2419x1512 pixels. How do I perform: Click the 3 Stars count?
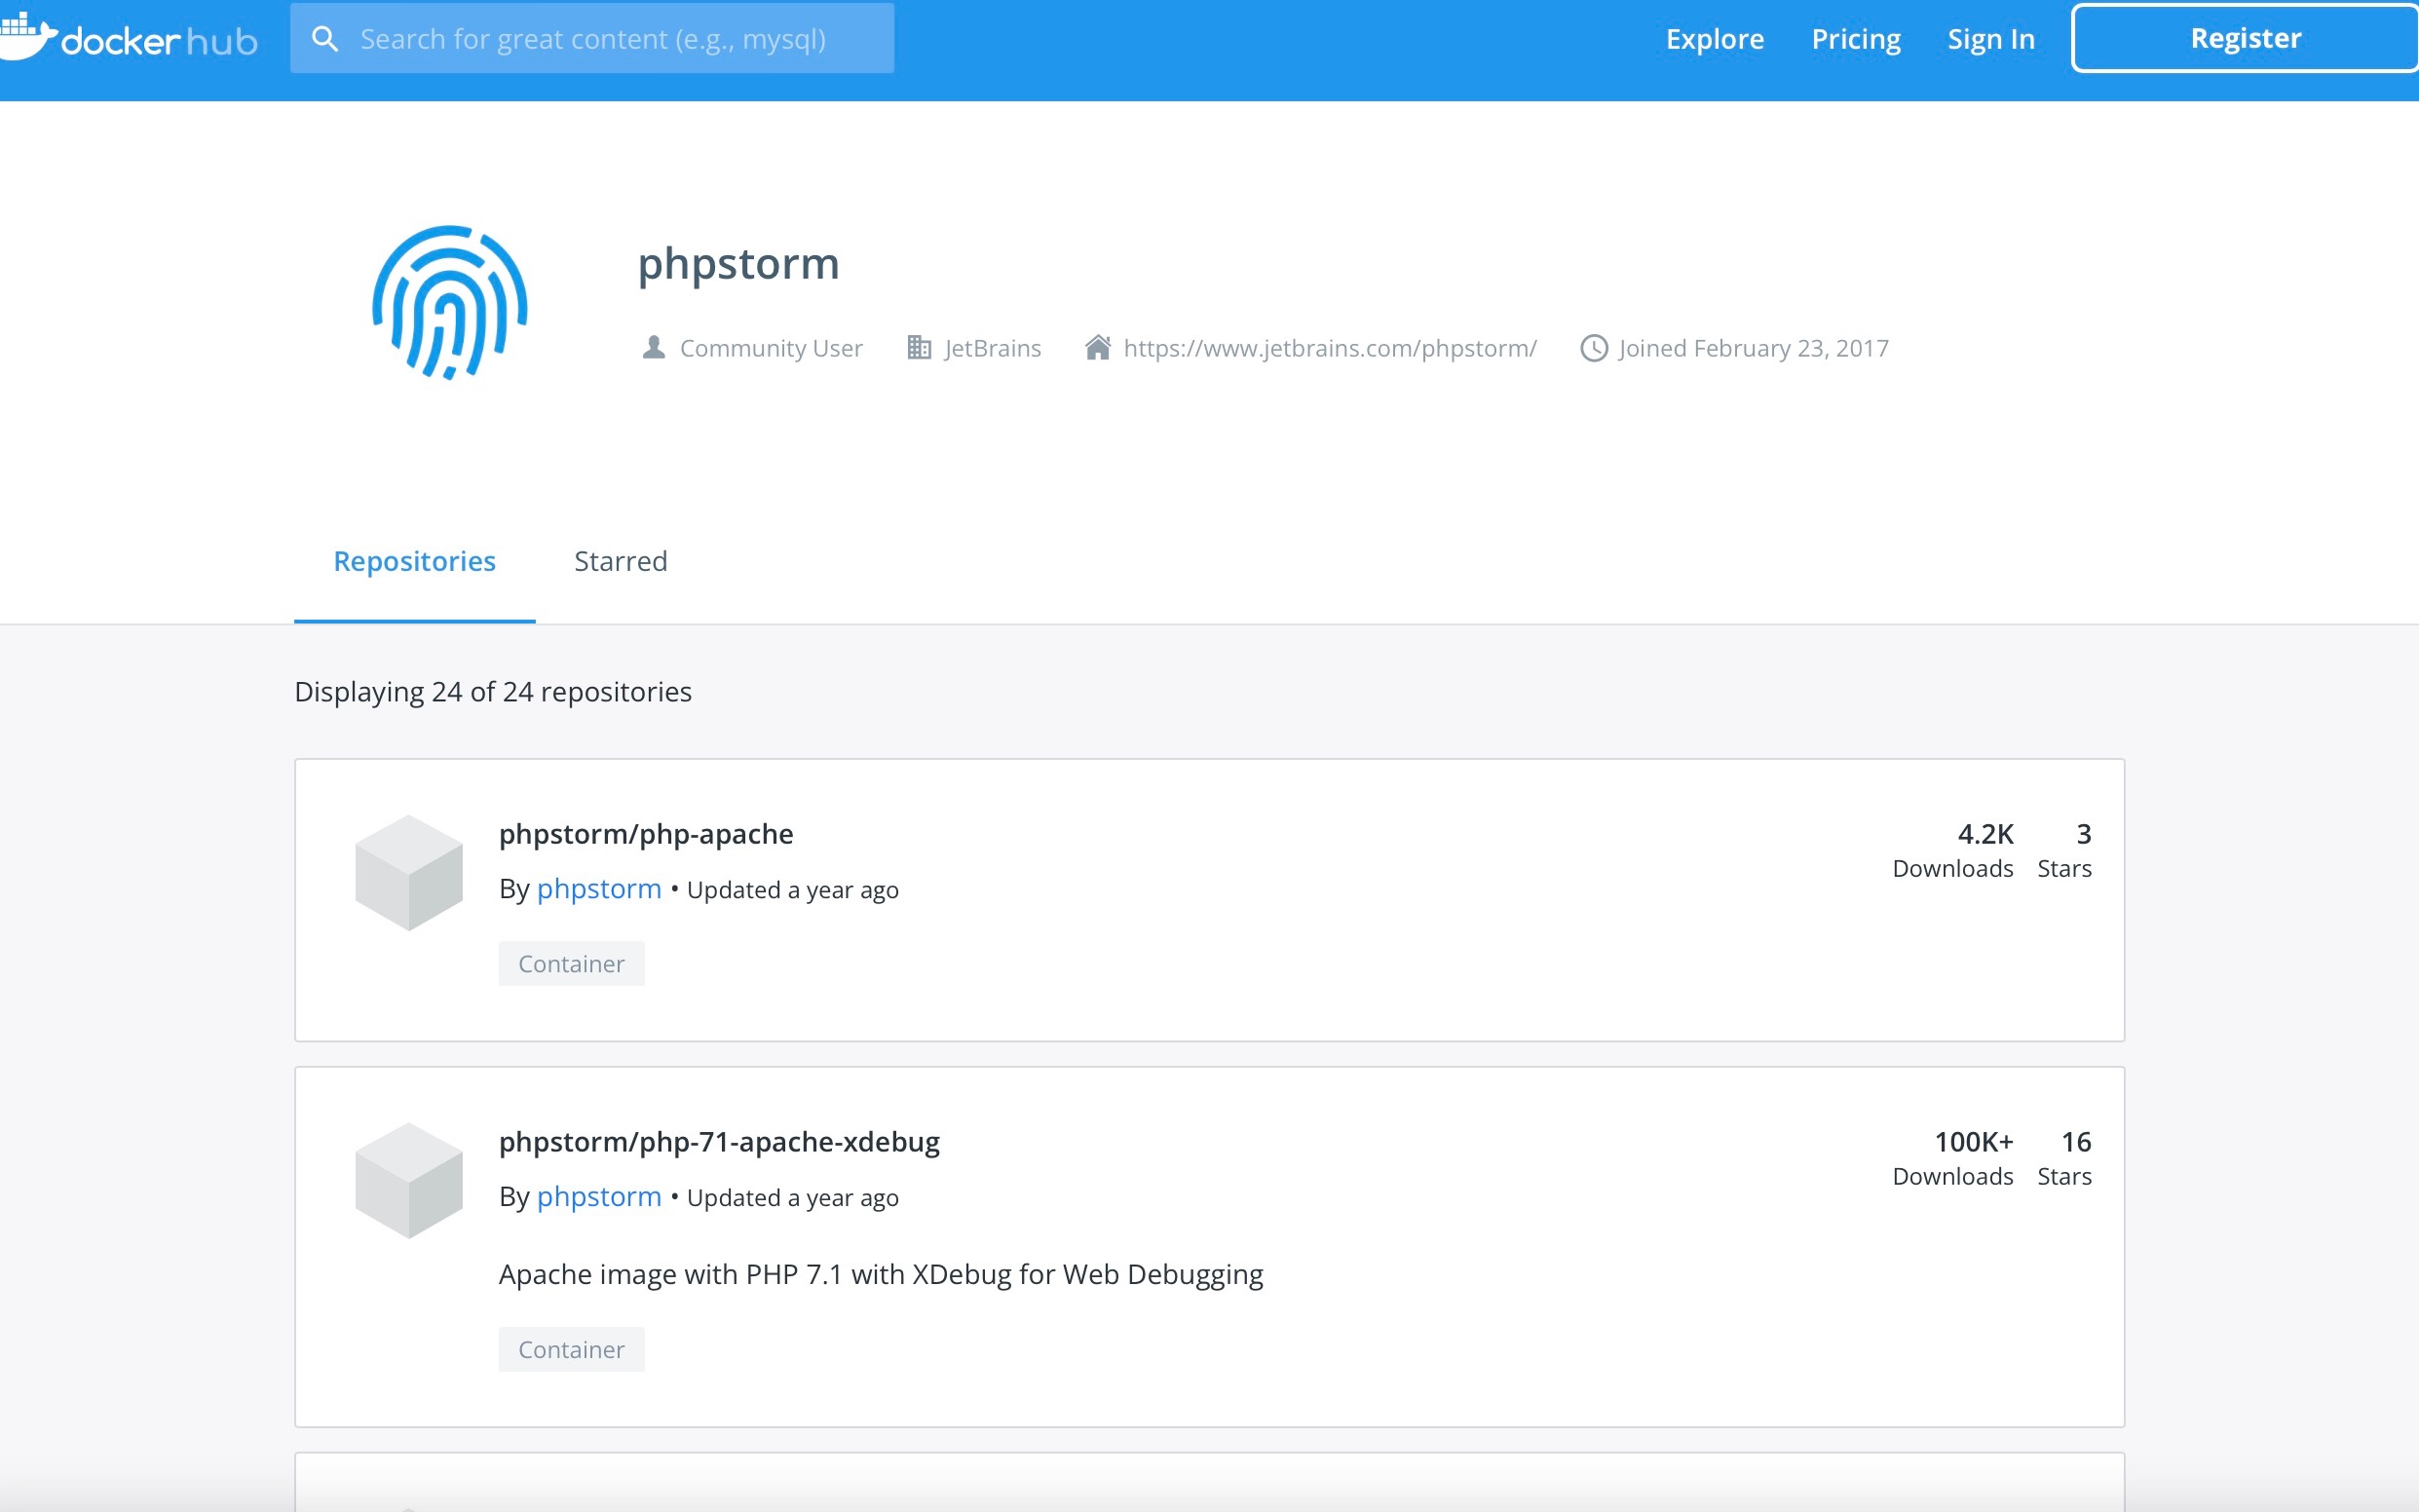(x=2064, y=850)
